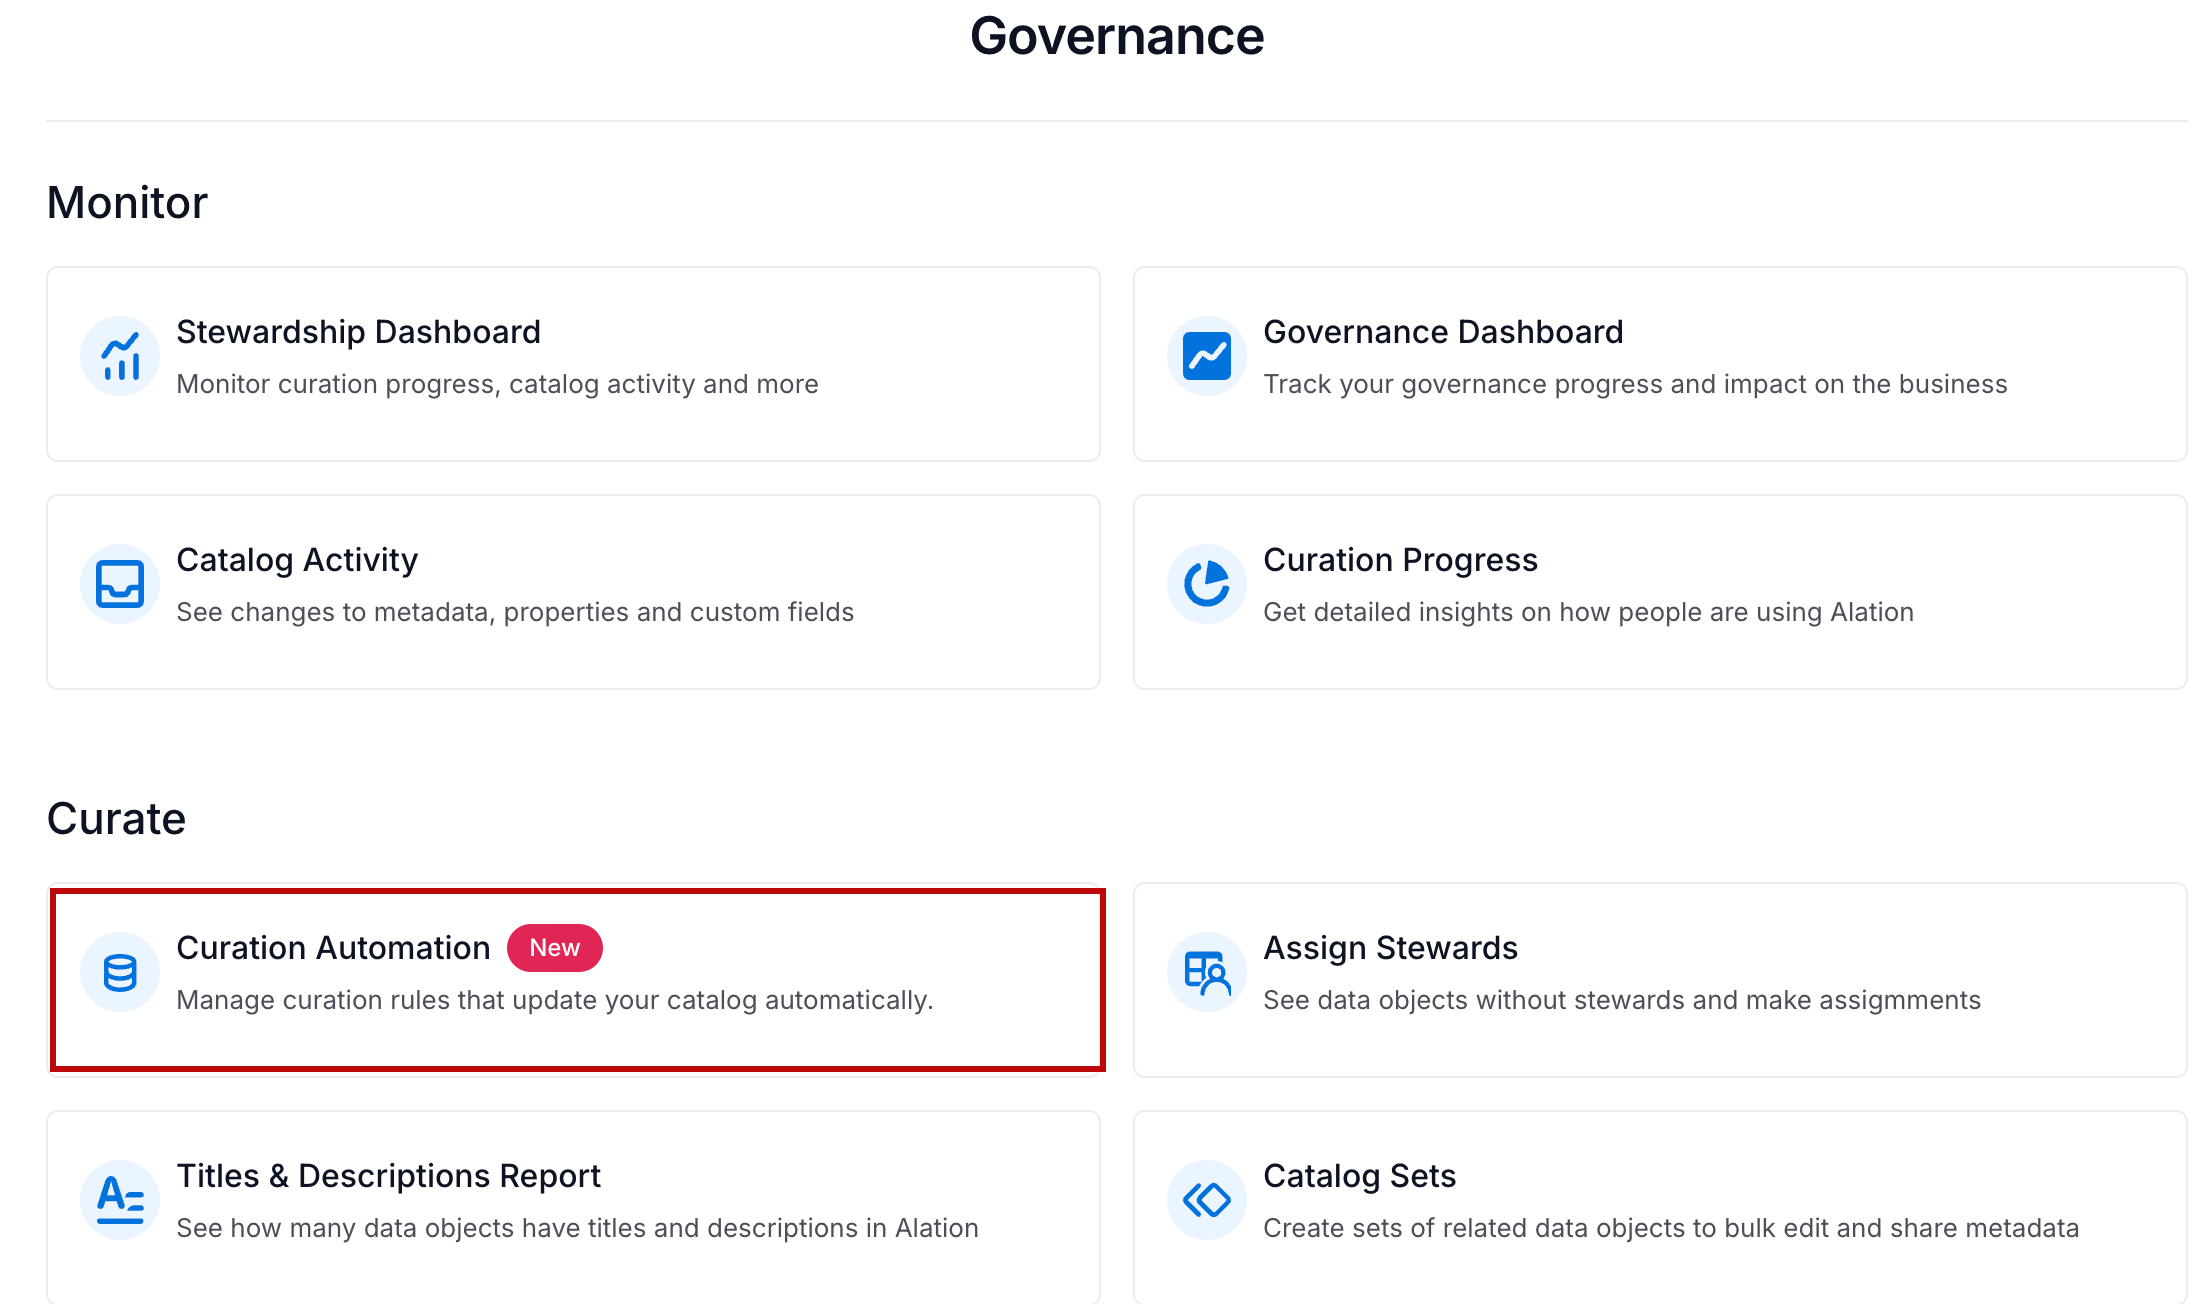Viewport: 2198px width, 1304px height.
Task: Click the red New badge
Action: (554, 948)
